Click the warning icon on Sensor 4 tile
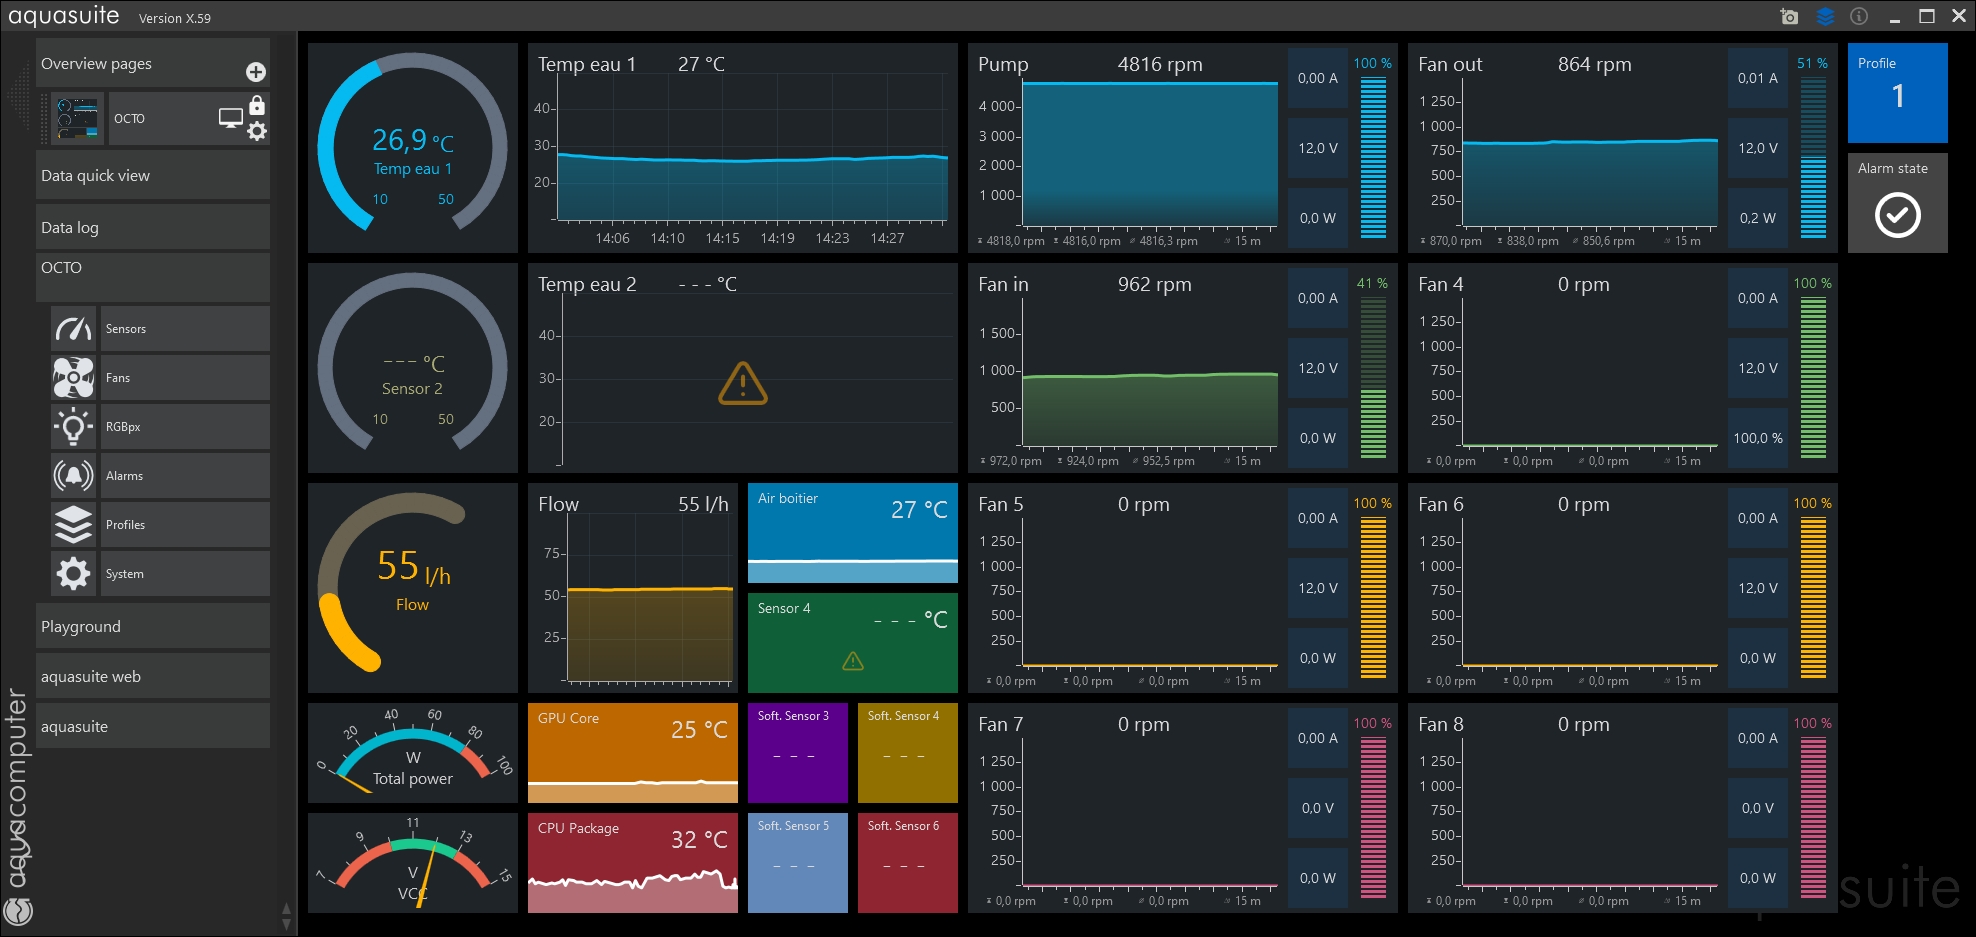This screenshot has width=1976, height=937. pyautogui.click(x=853, y=660)
